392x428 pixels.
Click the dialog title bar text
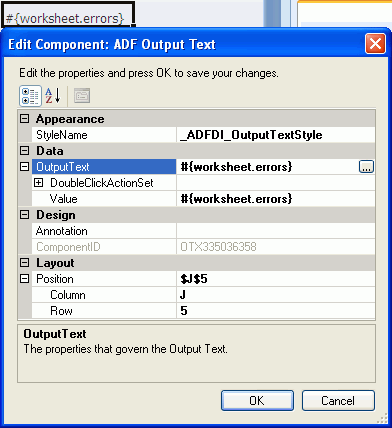(x=112, y=44)
